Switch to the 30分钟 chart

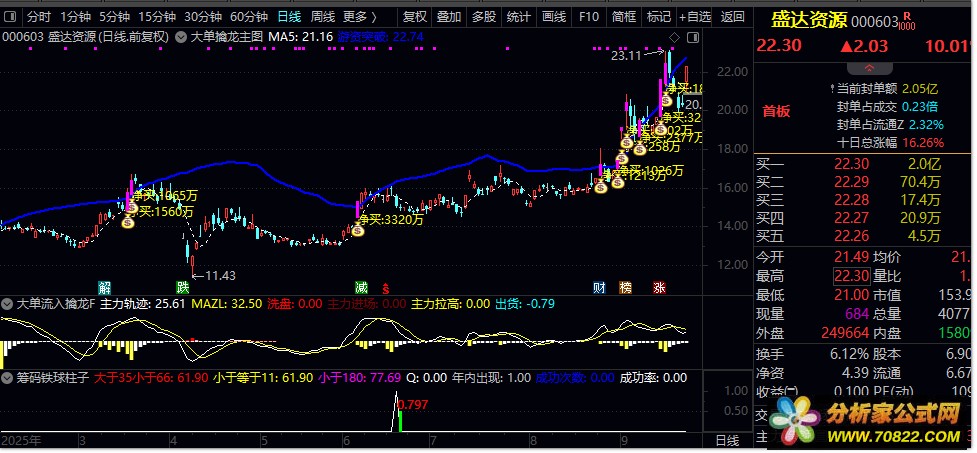203,17
